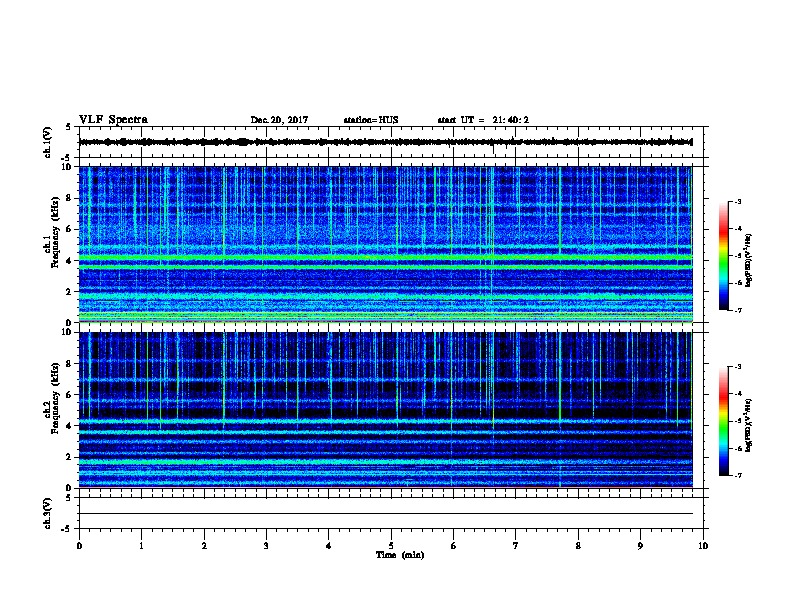This screenshot has width=792, height=612.
Task: Click the ch.2 color scale bar
Action: pyautogui.click(x=724, y=421)
